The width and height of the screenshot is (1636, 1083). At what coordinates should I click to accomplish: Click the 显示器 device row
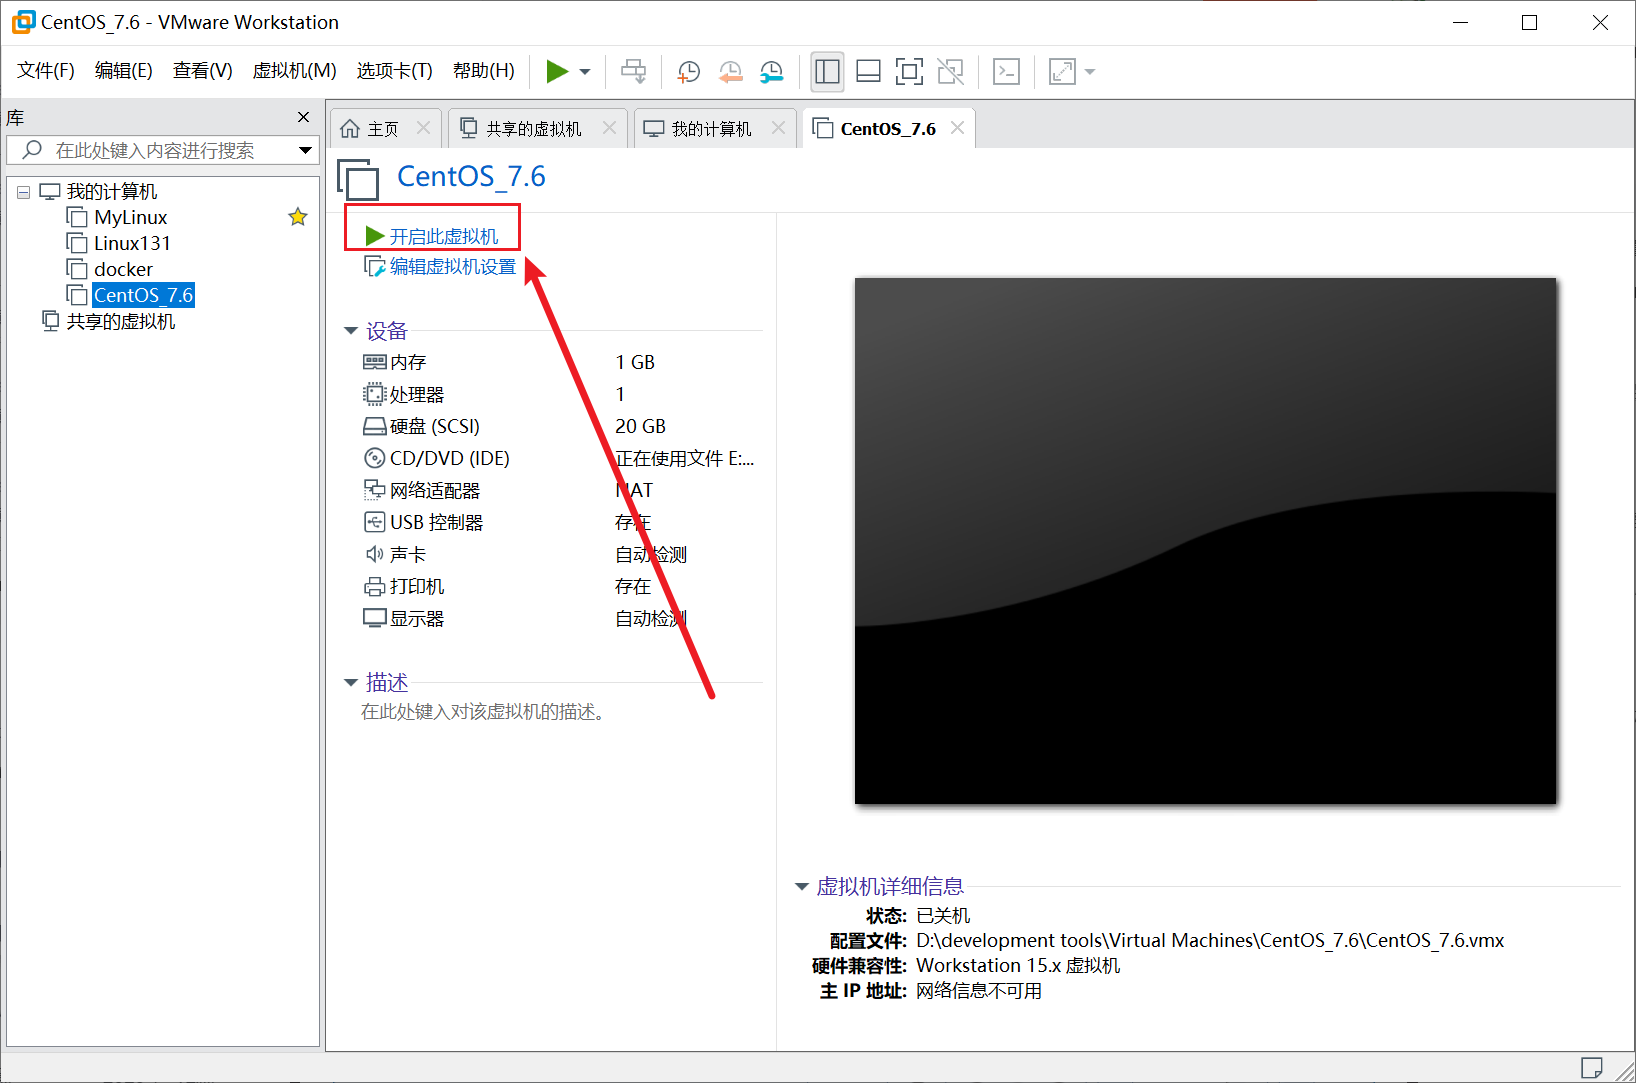point(560,618)
